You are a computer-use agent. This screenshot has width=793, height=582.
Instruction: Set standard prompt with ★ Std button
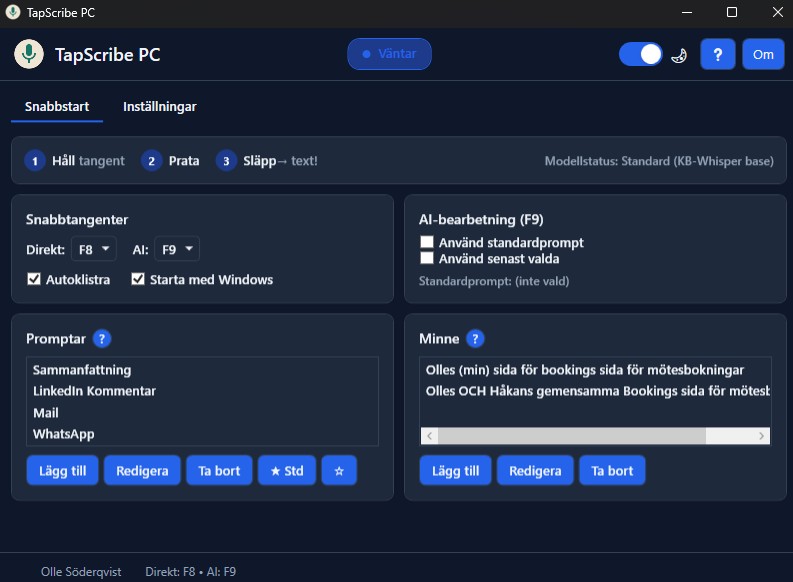pyautogui.click(x=286, y=470)
